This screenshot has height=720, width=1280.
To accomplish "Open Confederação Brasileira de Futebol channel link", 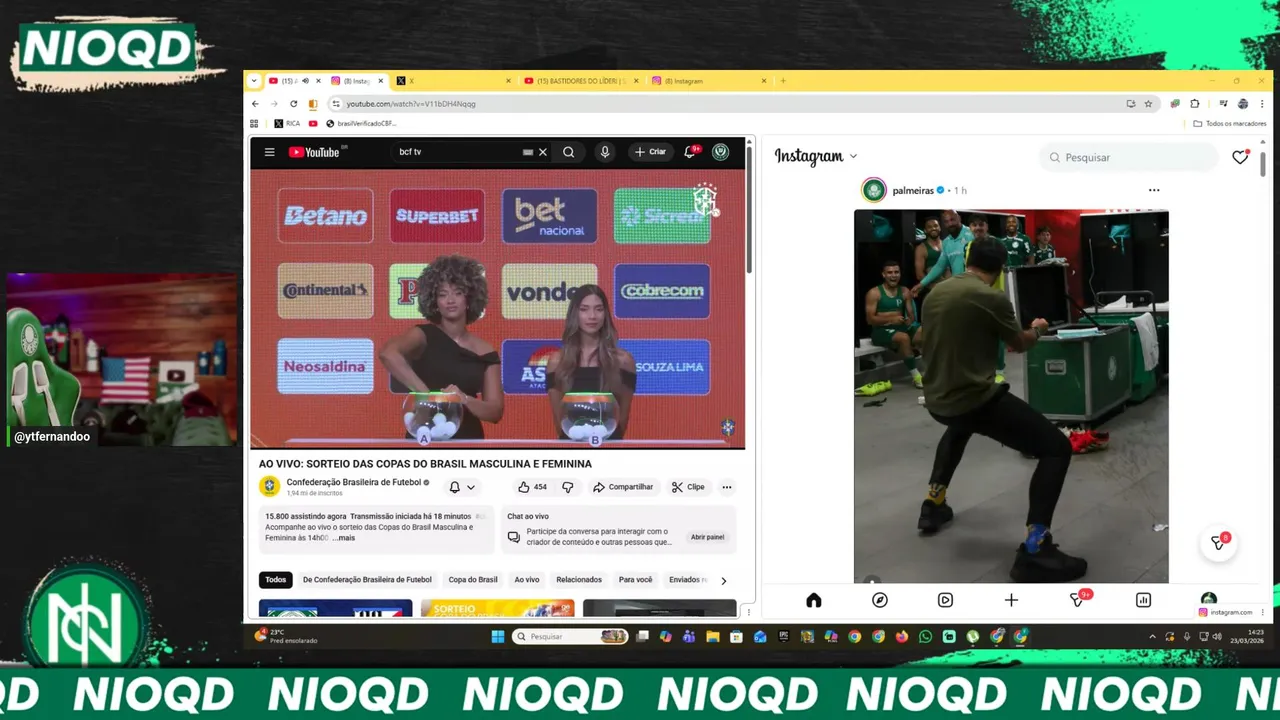I will click(x=354, y=482).
